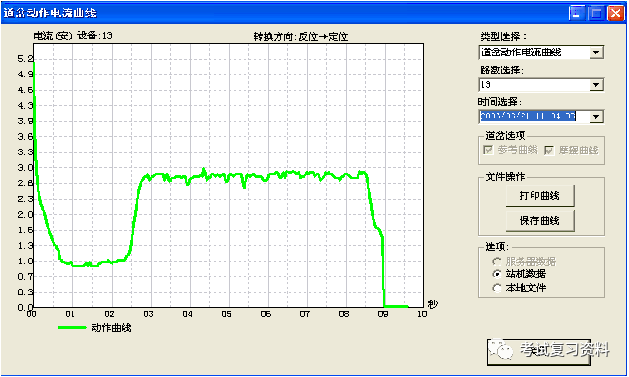Click the 电流(安) 设备:13 label

(x=73, y=36)
